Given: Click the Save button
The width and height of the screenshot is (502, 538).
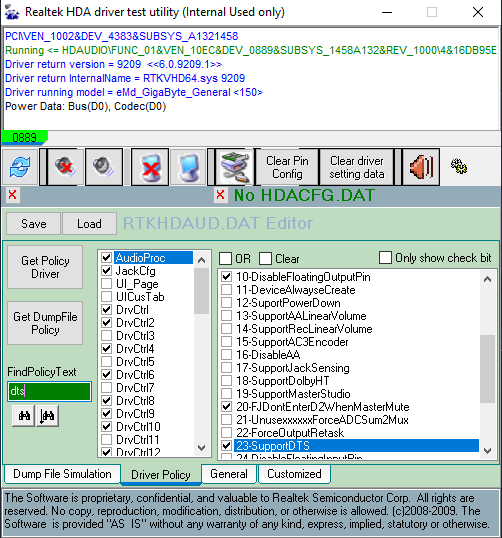Looking at the screenshot, I should pos(34,224).
